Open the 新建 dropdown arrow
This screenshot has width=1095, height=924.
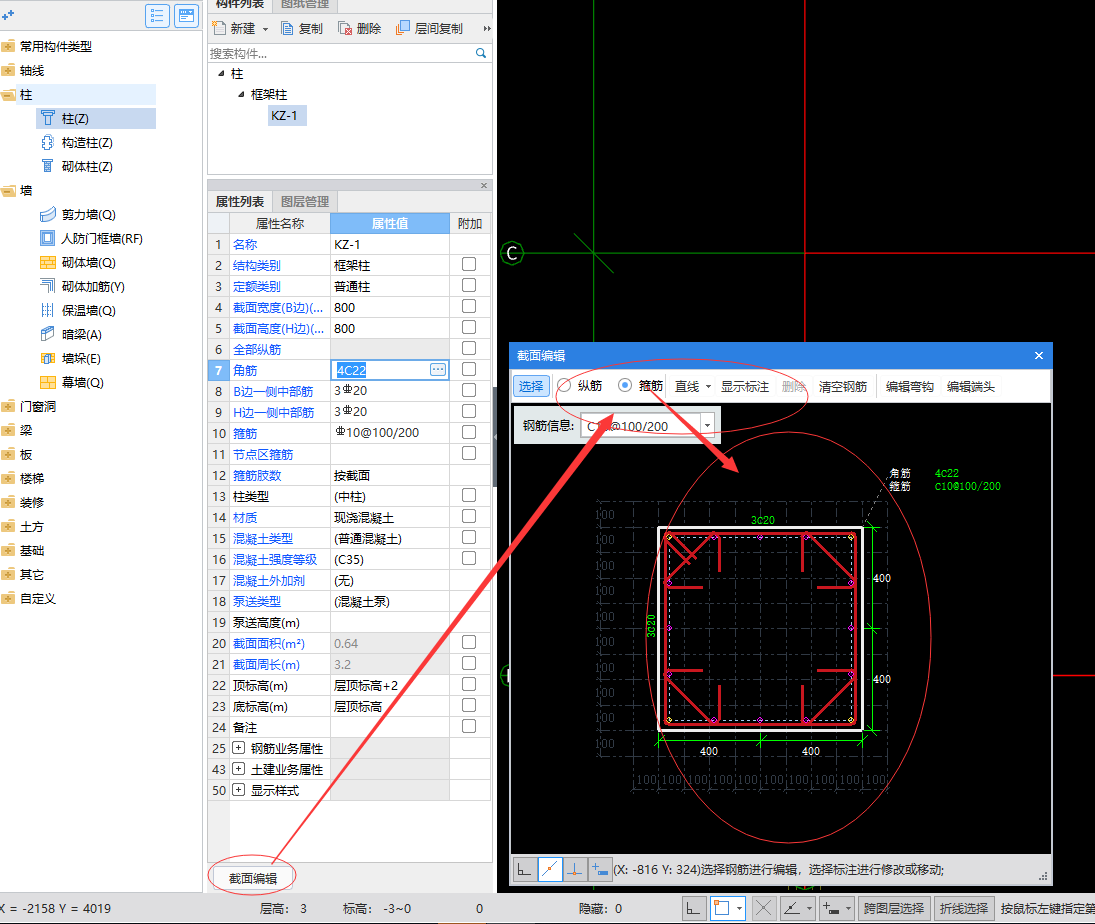click(x=265, y=29)
